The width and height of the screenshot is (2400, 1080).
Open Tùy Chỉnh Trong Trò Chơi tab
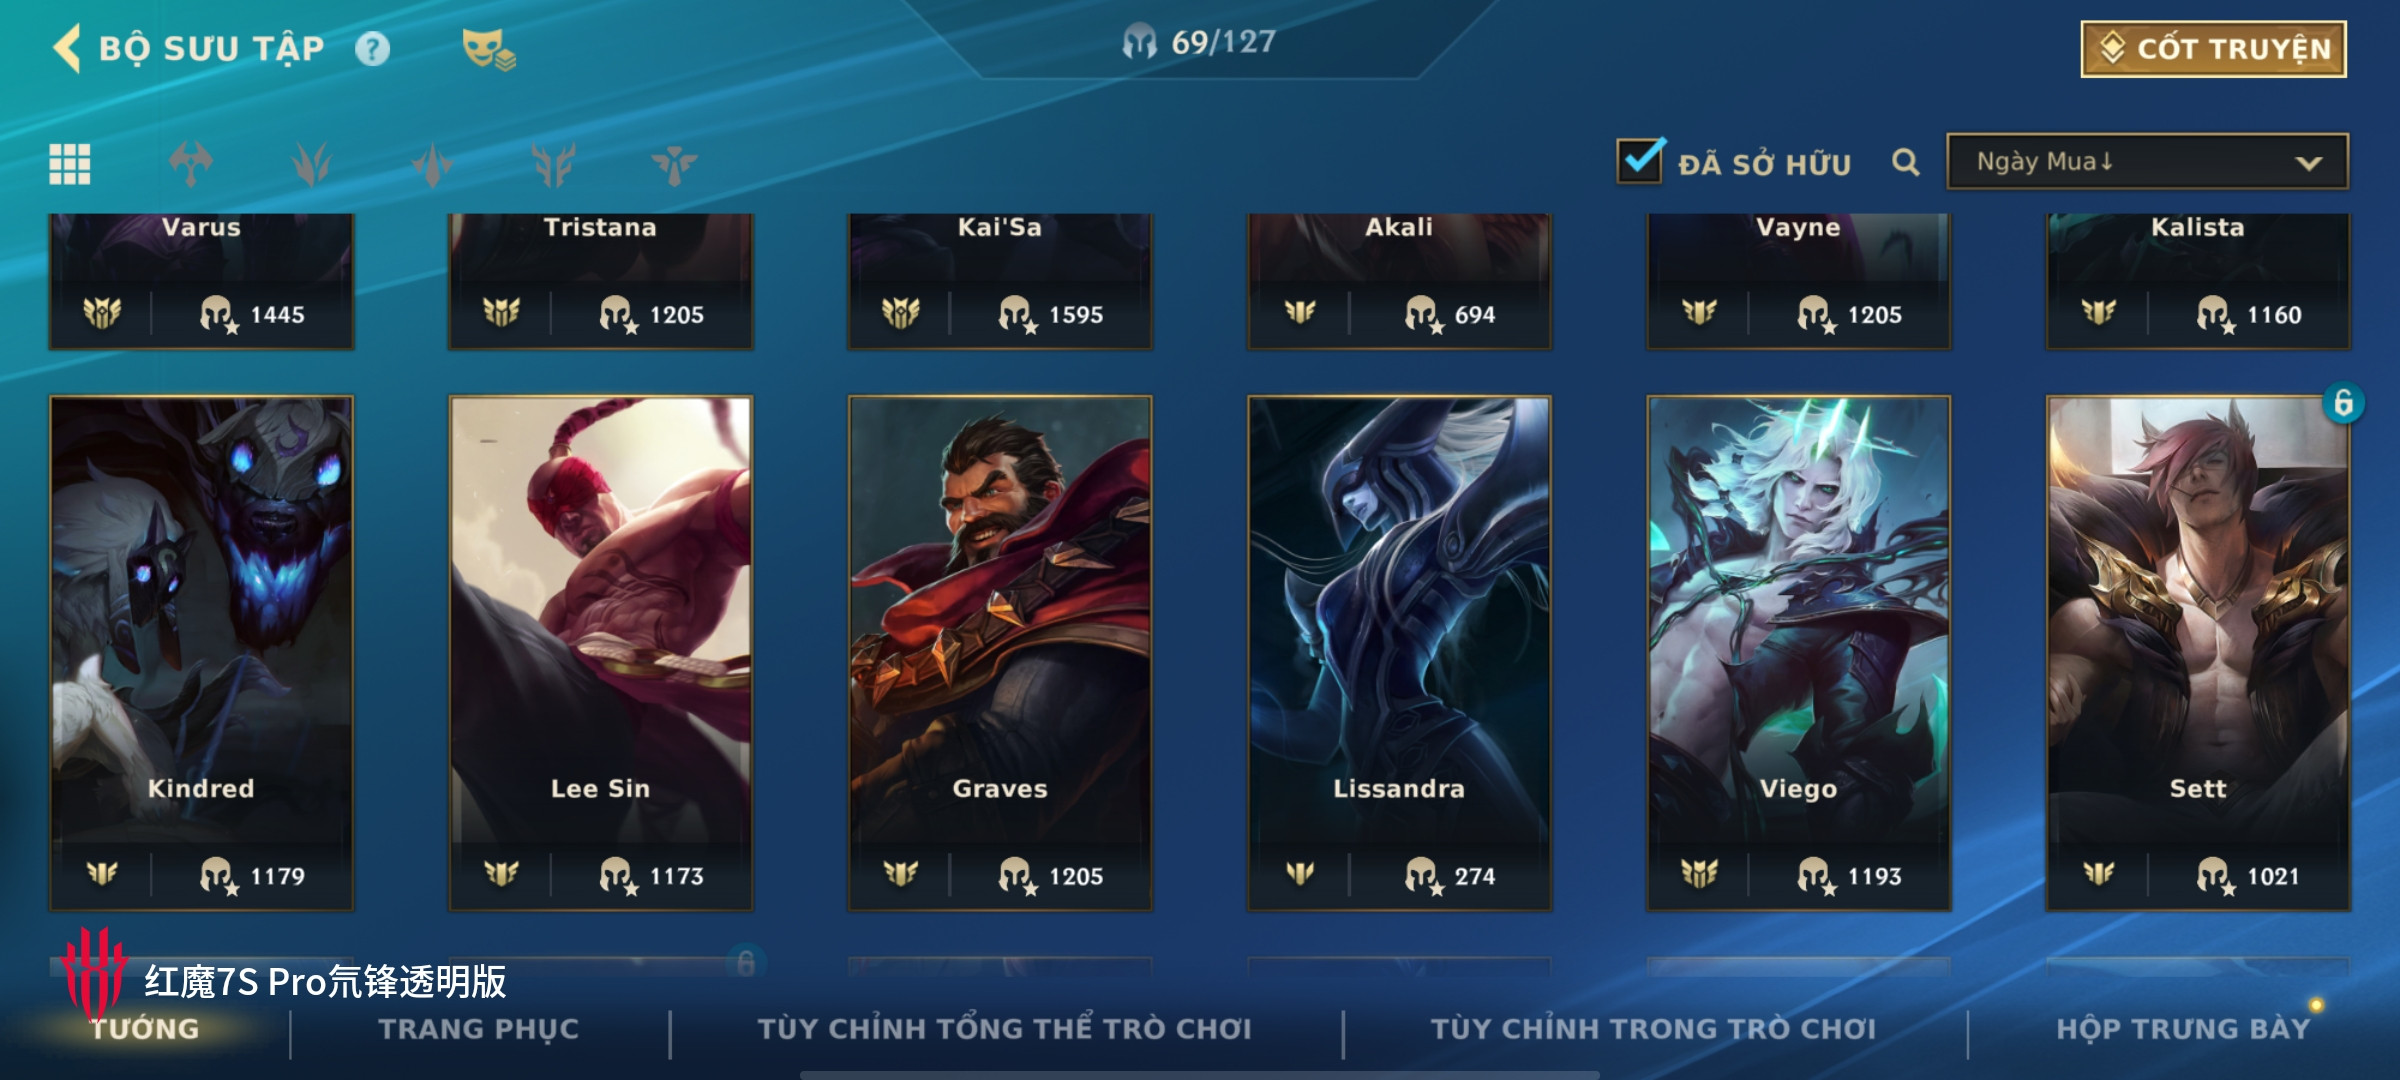click(1653, 1029)
